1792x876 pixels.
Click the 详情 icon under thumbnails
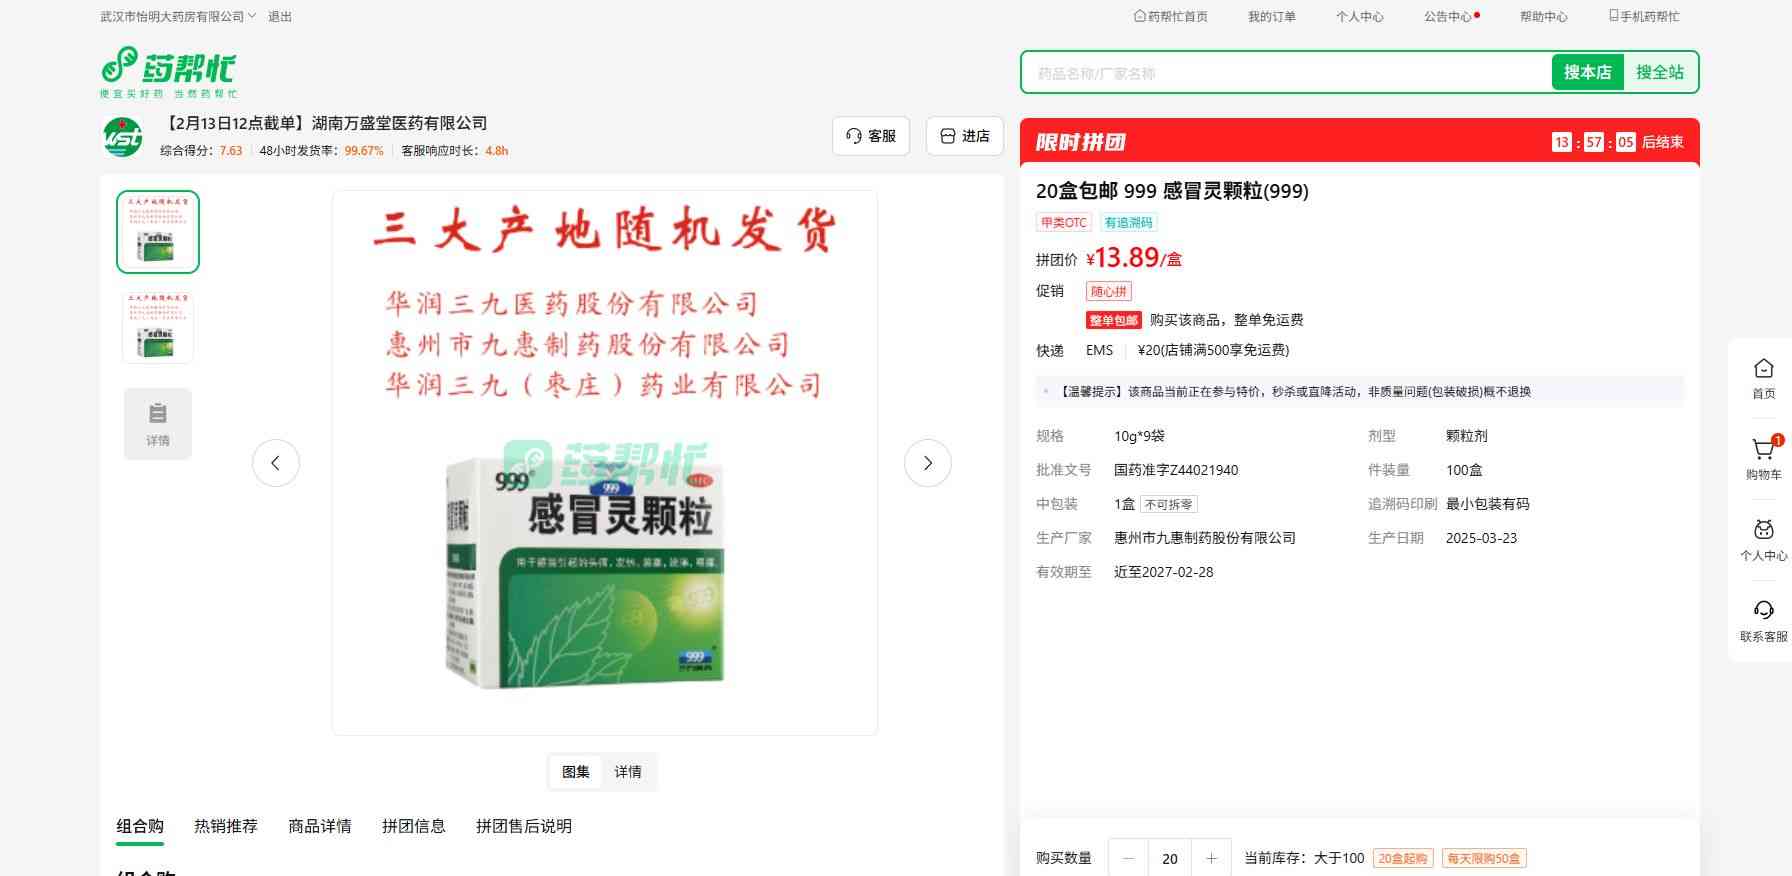[158, 423]
